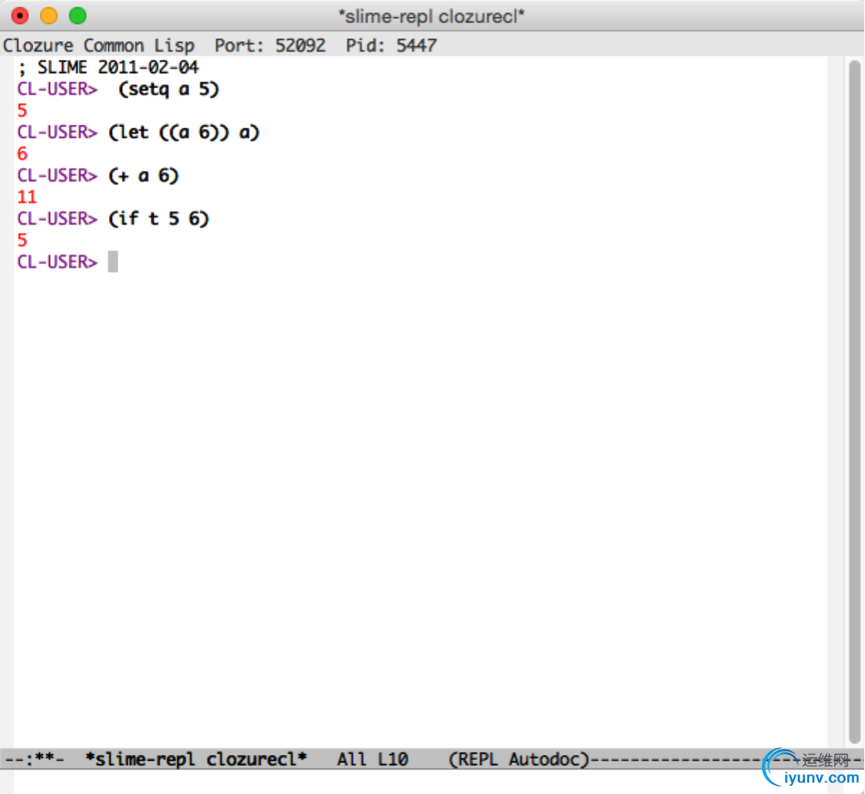The image size is (865, 794).
Task: Place cursor at the empty CL-USER prompt
Action: click(x=113, y=262)
